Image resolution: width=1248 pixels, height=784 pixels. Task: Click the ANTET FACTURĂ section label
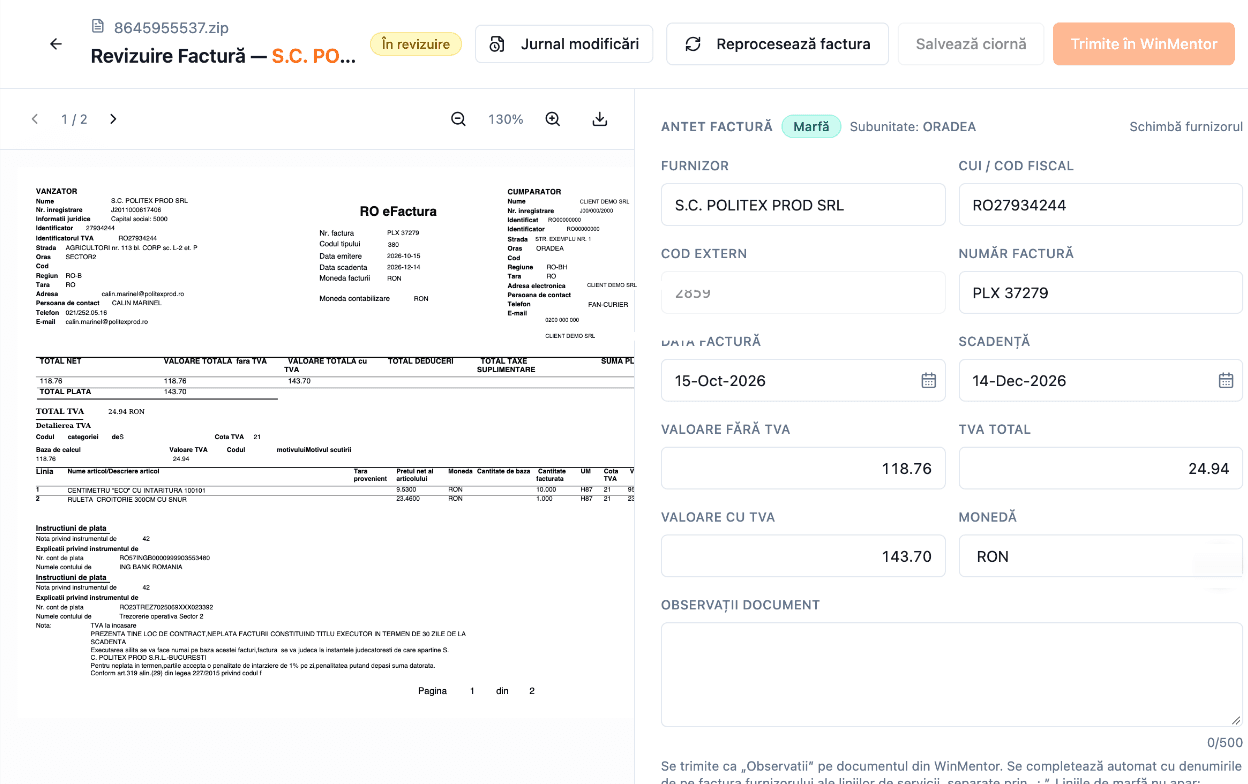click(717, 127)
